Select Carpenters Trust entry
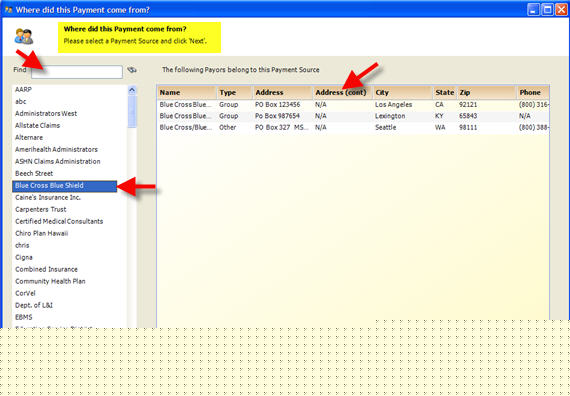 [x=41, y=209]
